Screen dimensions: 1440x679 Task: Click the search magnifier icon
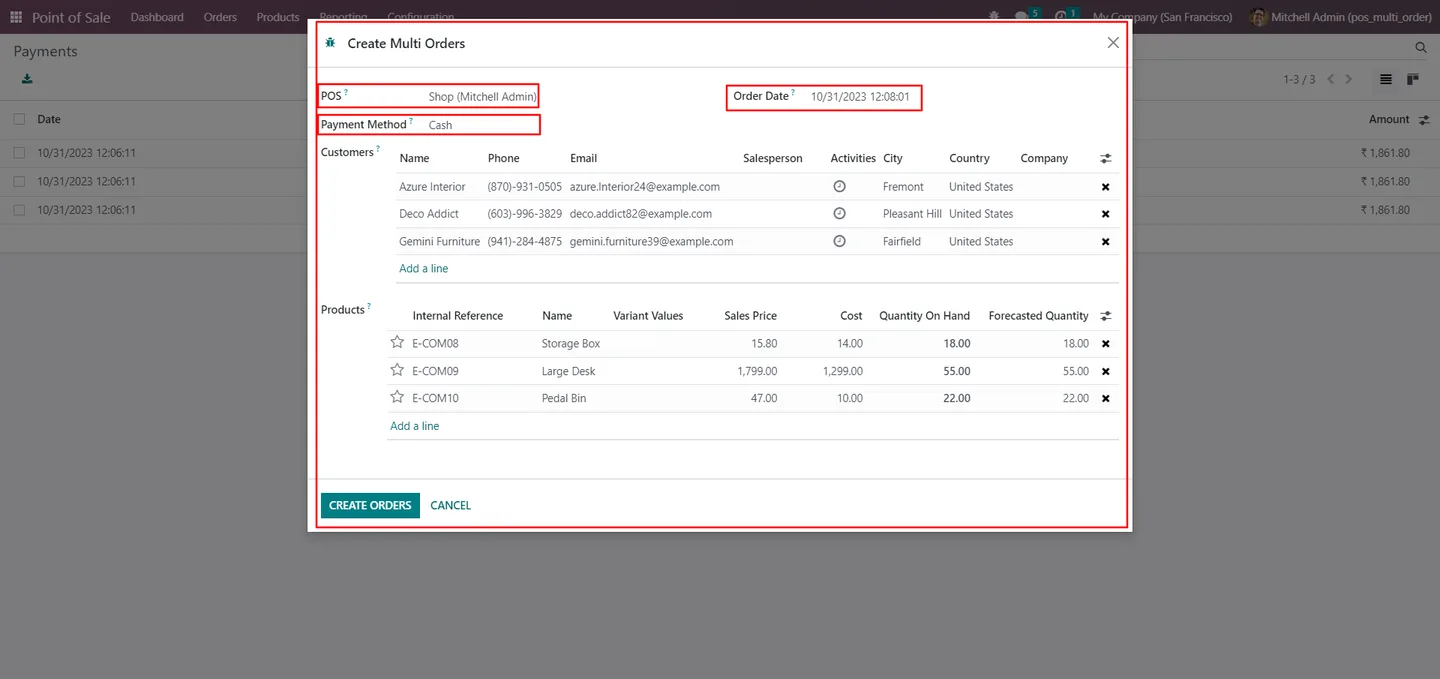[1421, 47]
